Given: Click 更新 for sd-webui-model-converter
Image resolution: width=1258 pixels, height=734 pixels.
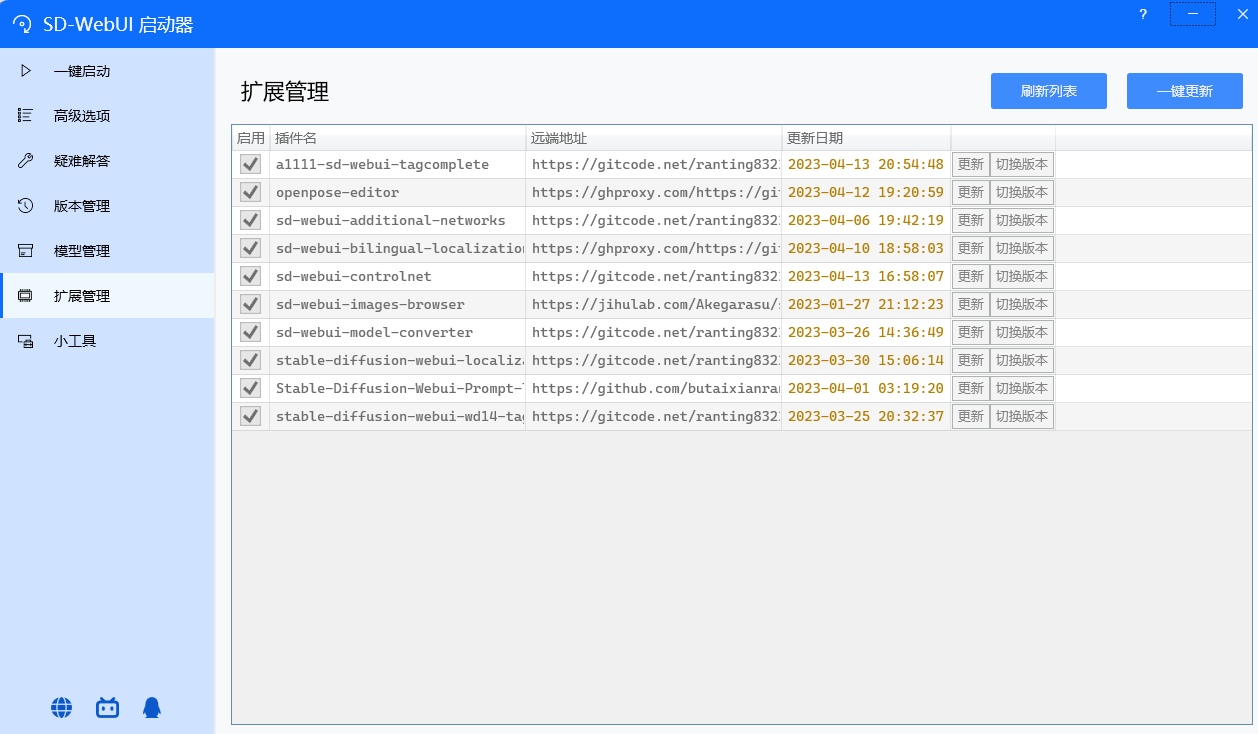Looking at the screenshot, I should coord(971,332).
